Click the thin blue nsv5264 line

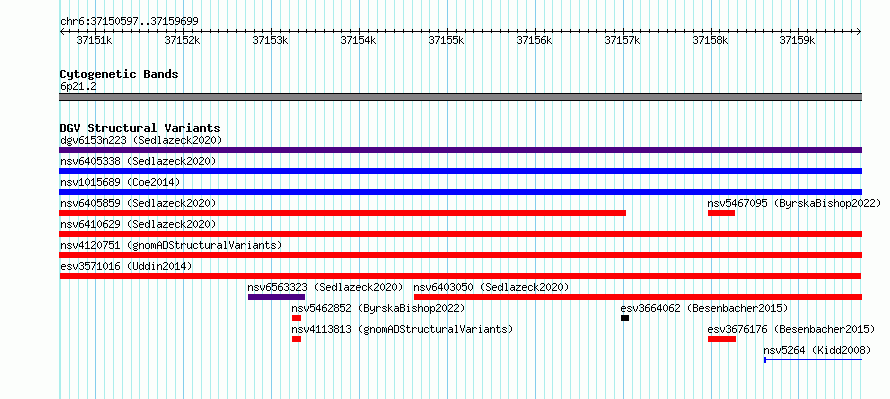pos(813,360)
